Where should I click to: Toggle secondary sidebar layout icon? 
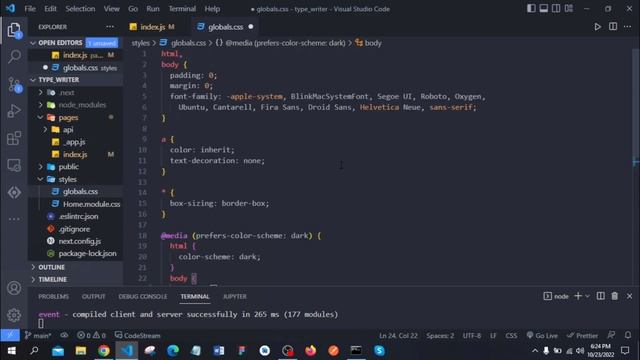click(x=556, y=9)
